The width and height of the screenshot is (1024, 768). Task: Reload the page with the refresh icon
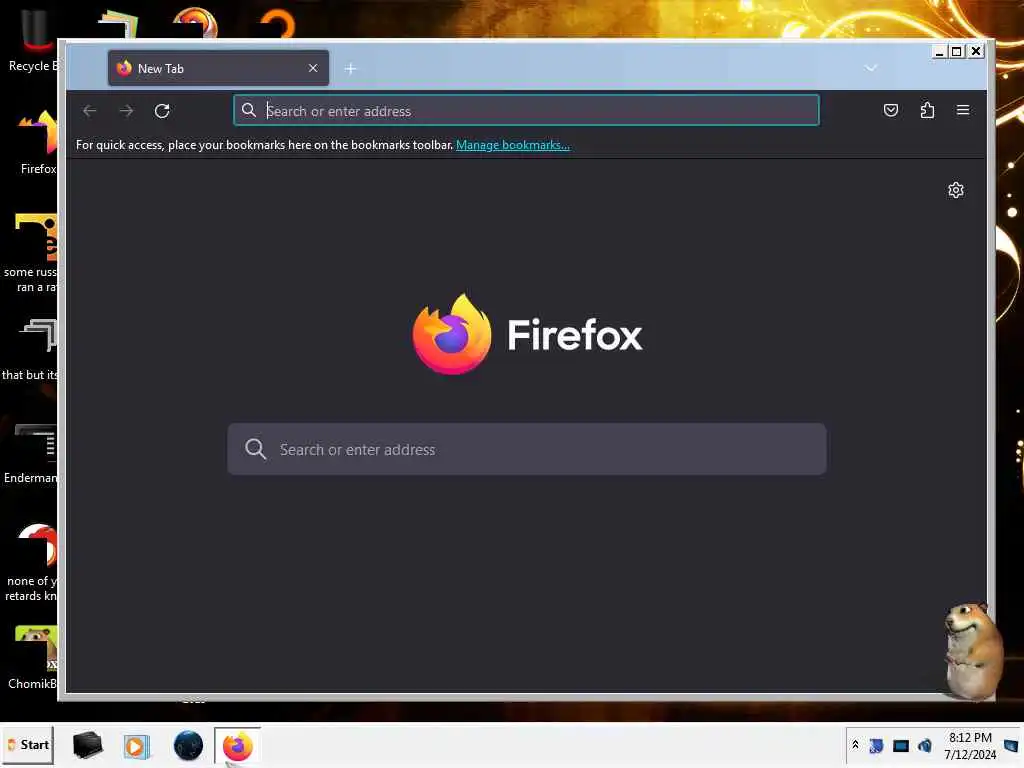tap(162, 111)
